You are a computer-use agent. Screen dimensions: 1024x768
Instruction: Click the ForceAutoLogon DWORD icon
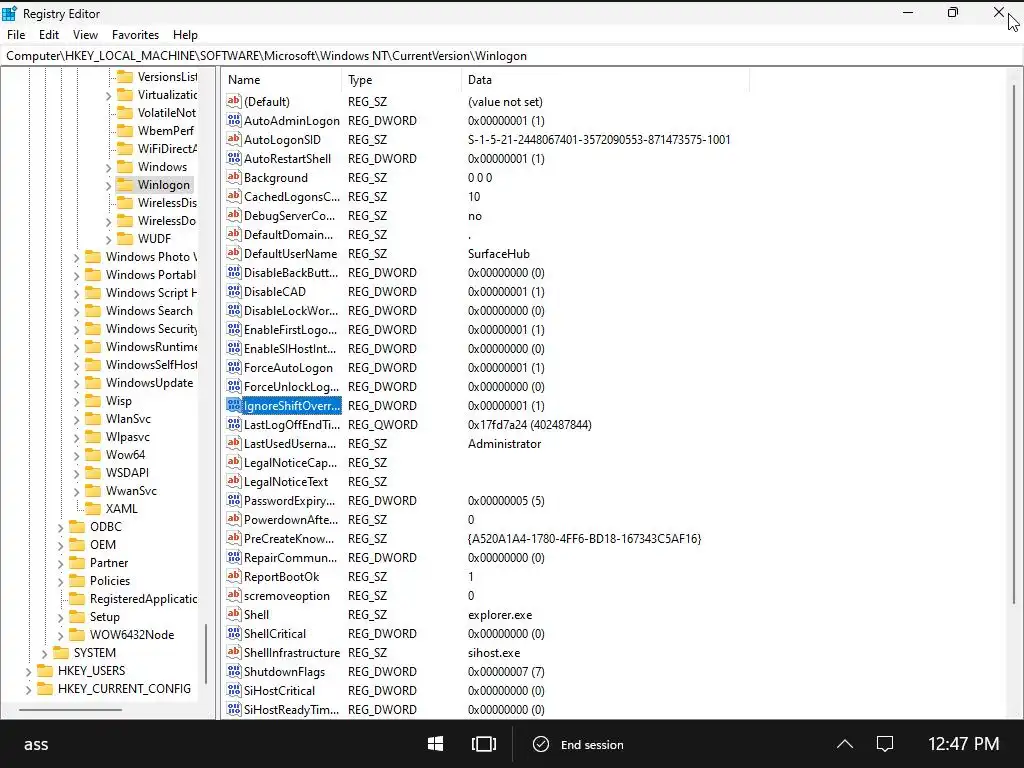pyautogui.click(x=234, y=367)
